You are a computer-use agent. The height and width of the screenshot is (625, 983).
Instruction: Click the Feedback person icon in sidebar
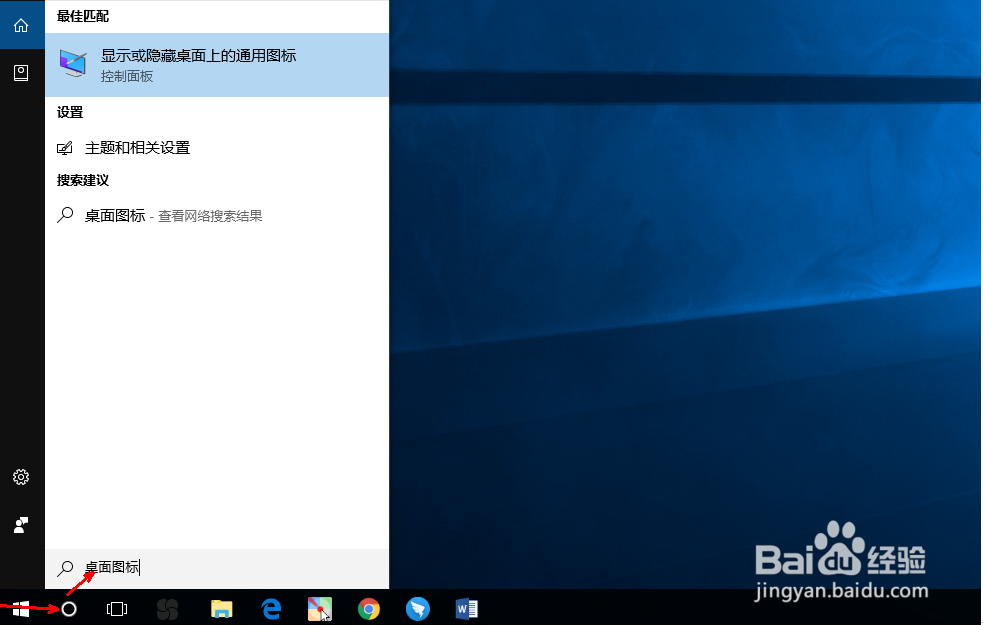click(21, 525)
